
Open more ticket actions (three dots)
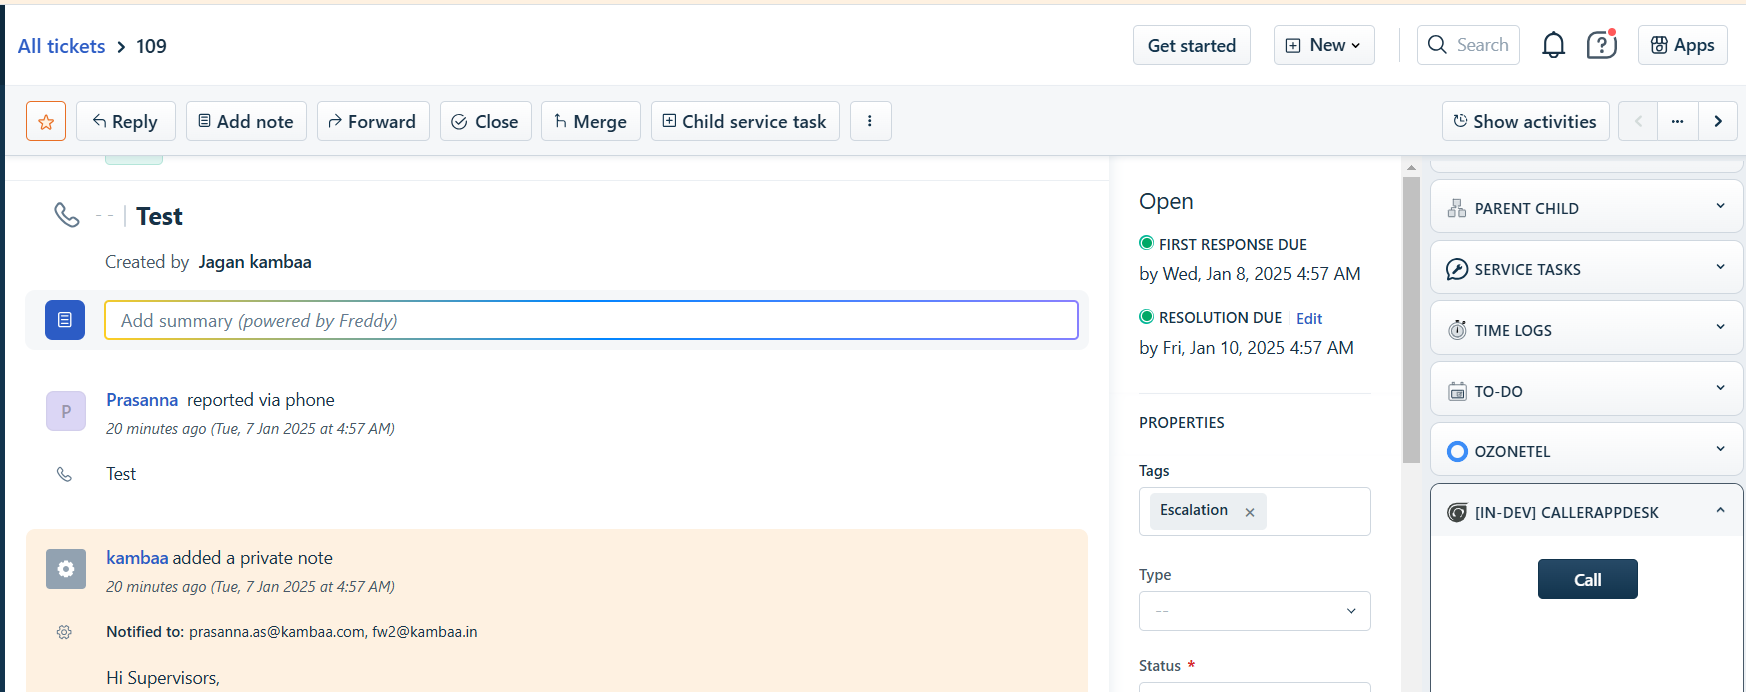click(x=870, y=121)
